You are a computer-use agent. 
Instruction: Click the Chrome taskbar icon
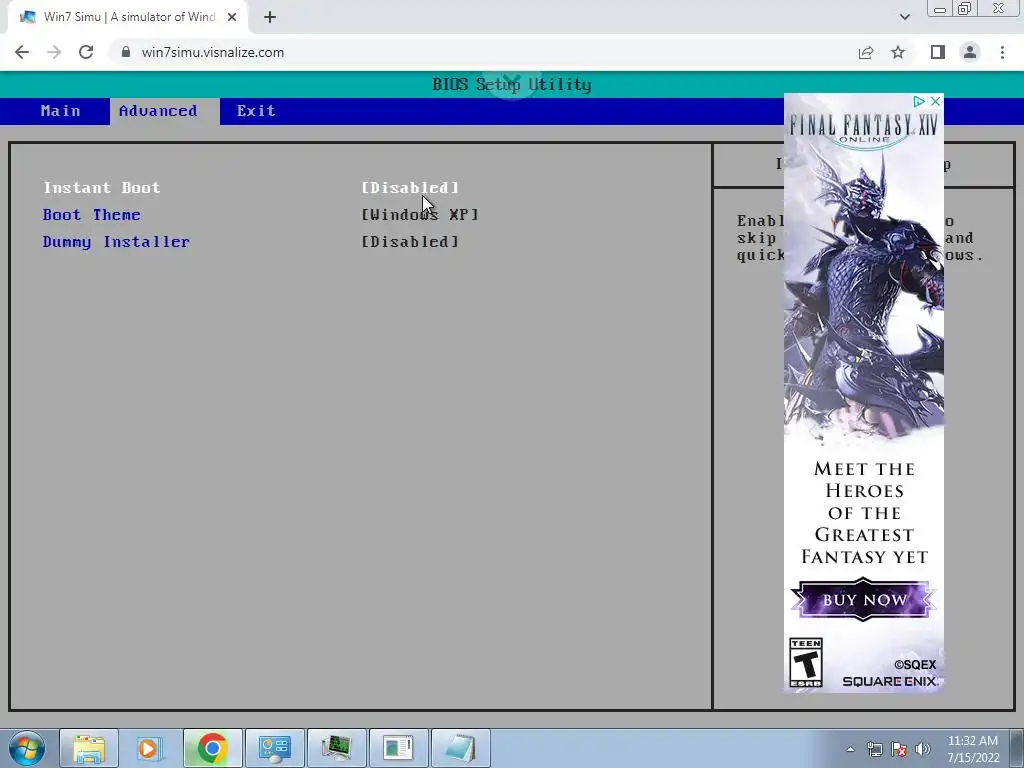coord(212,748)
